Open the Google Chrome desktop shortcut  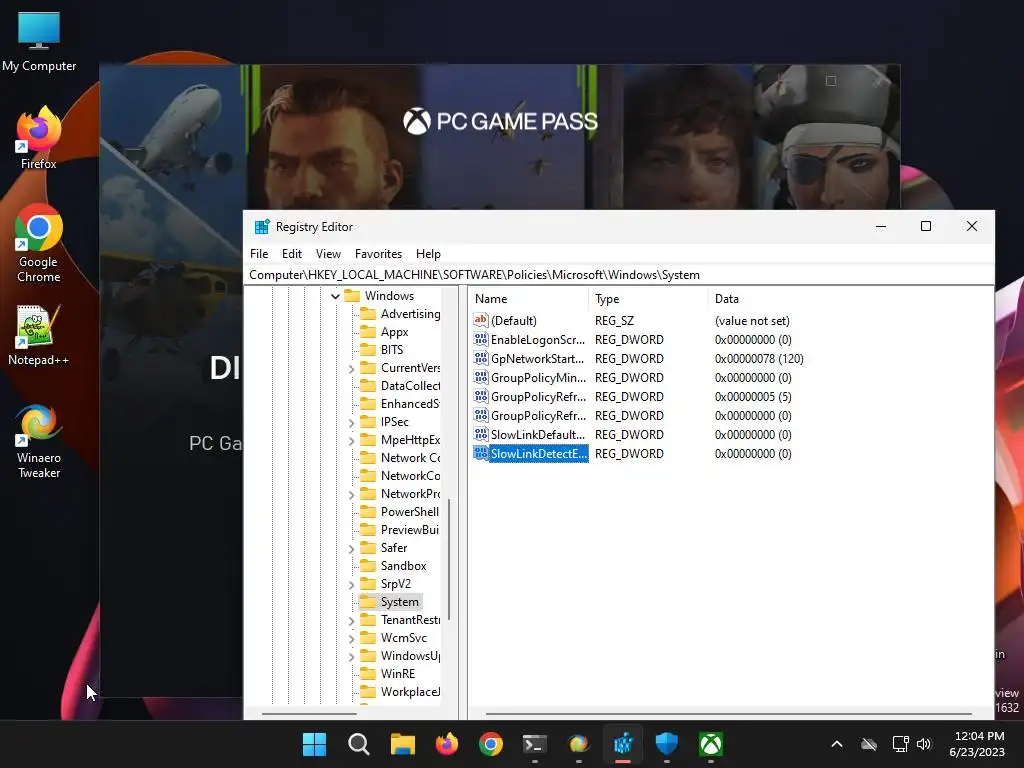pos(39,243)
